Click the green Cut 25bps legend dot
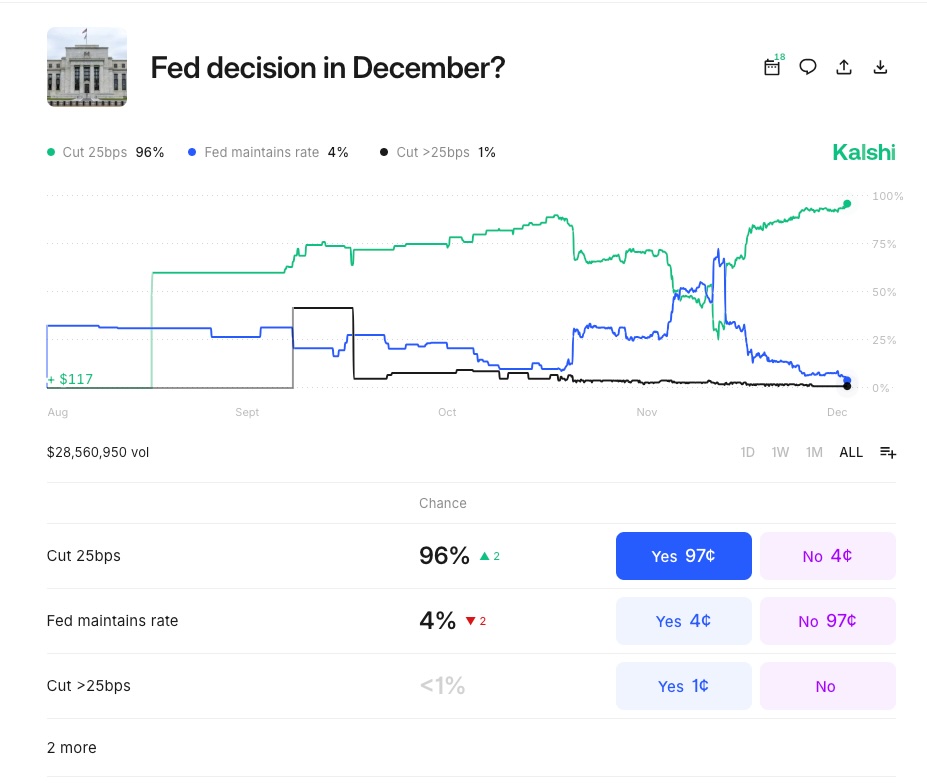927x783 pixels. [51, 152]
